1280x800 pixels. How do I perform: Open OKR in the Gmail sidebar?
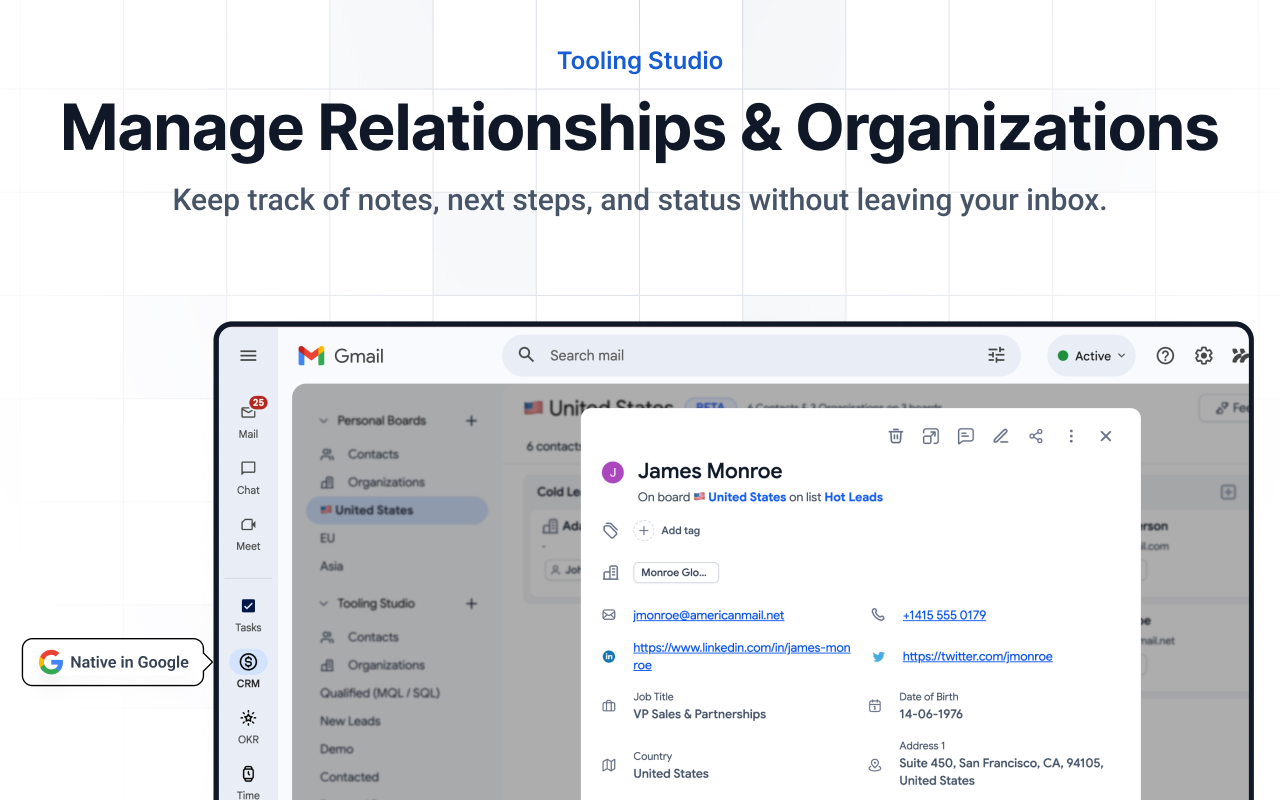click(x=248, y=726)
